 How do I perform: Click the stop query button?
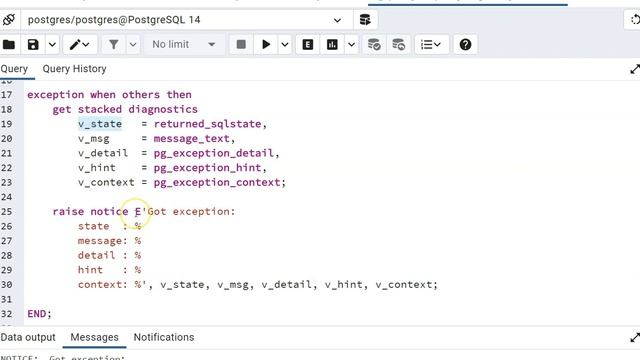[241, 44]
